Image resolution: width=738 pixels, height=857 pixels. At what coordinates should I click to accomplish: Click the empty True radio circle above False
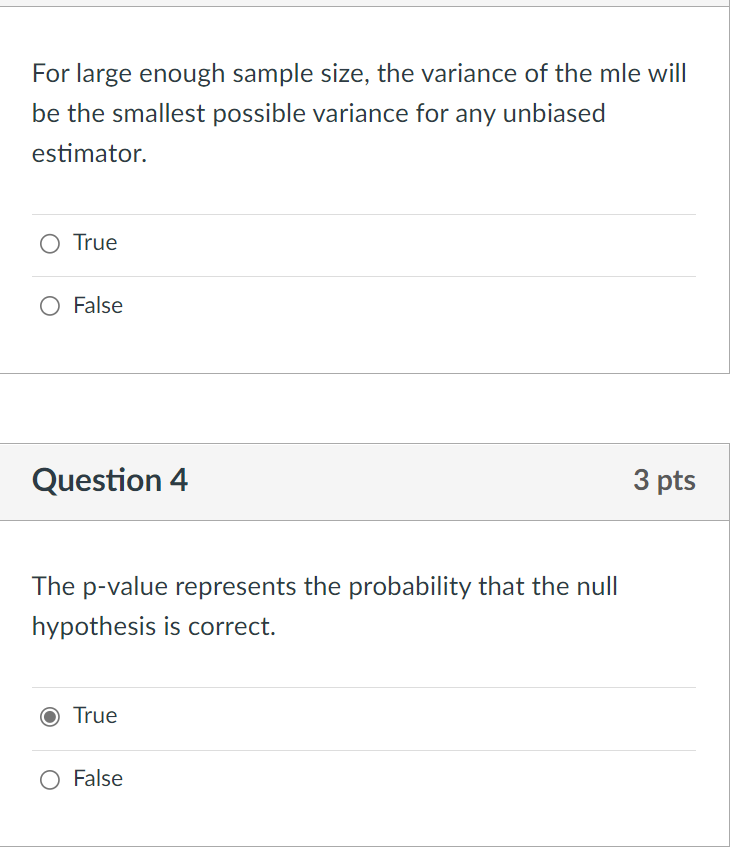point(50,242)
